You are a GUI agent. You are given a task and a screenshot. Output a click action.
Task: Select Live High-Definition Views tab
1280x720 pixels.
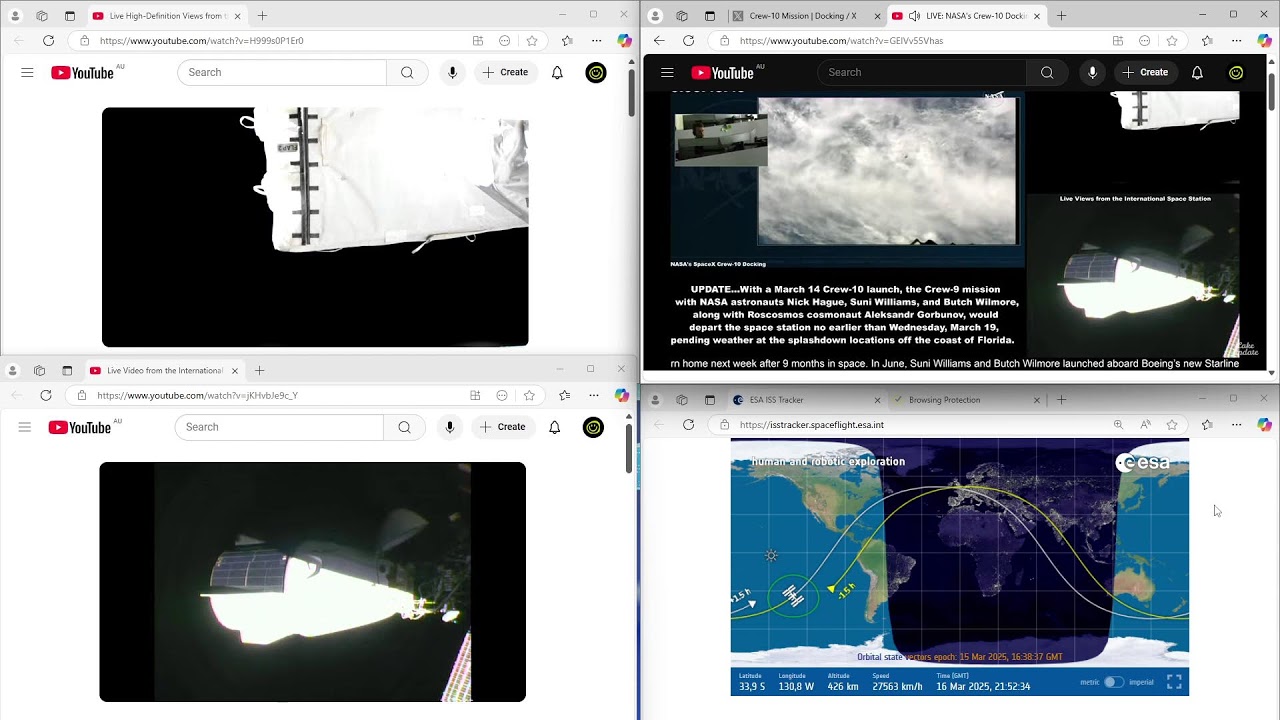coord(166,16)
